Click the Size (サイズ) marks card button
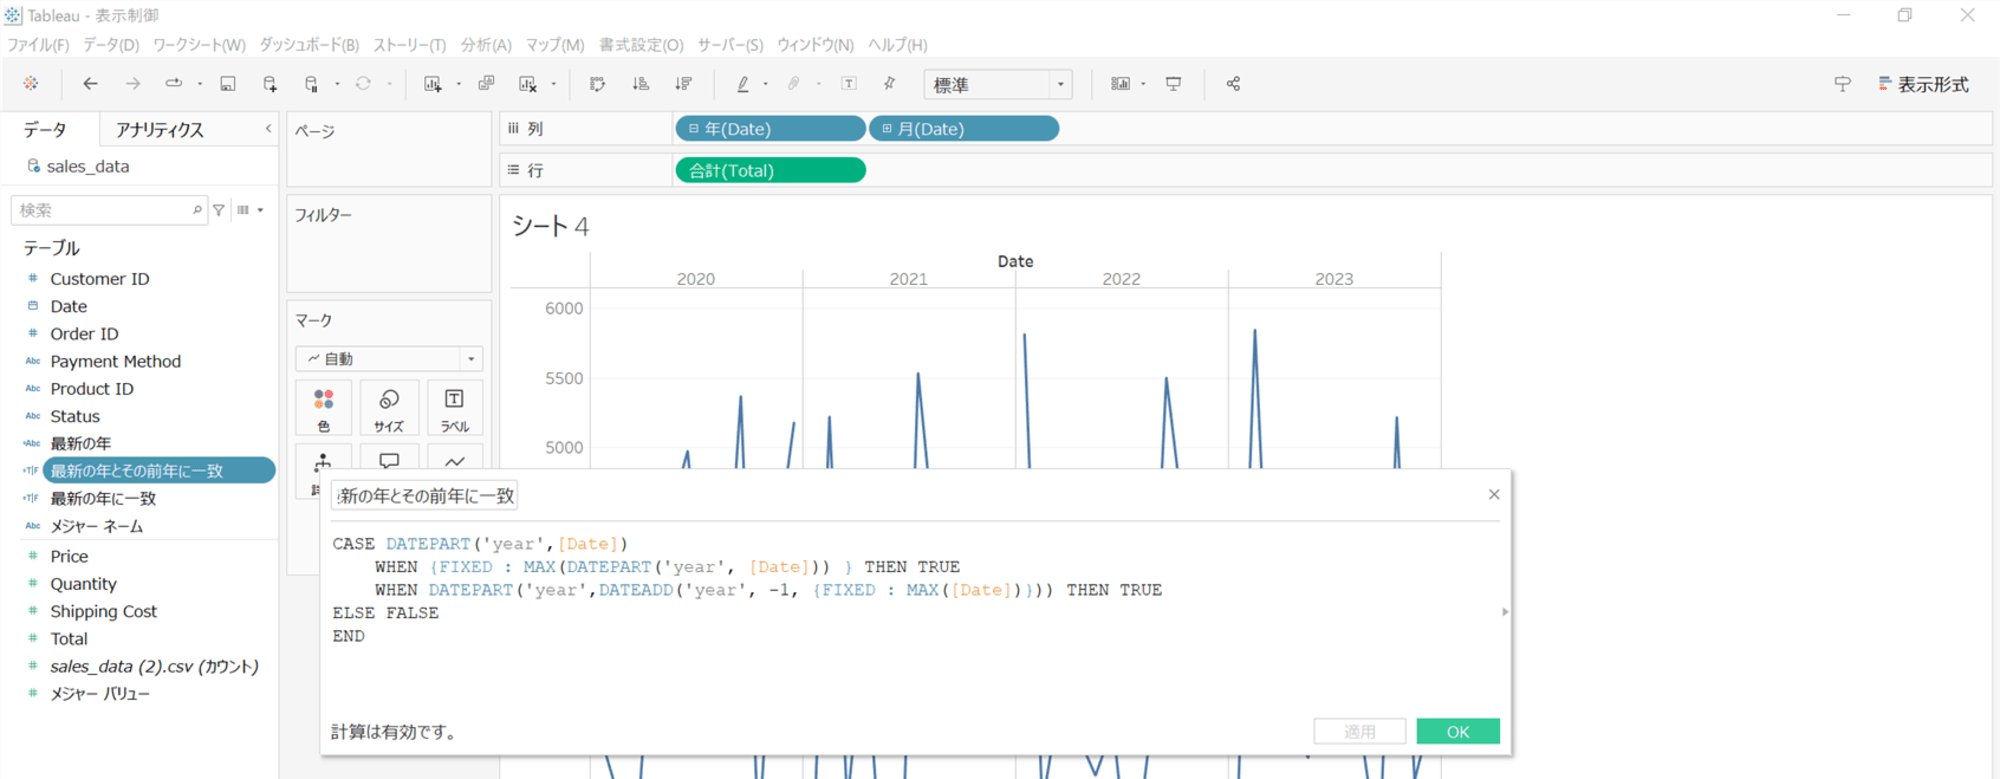 [389, 408]
